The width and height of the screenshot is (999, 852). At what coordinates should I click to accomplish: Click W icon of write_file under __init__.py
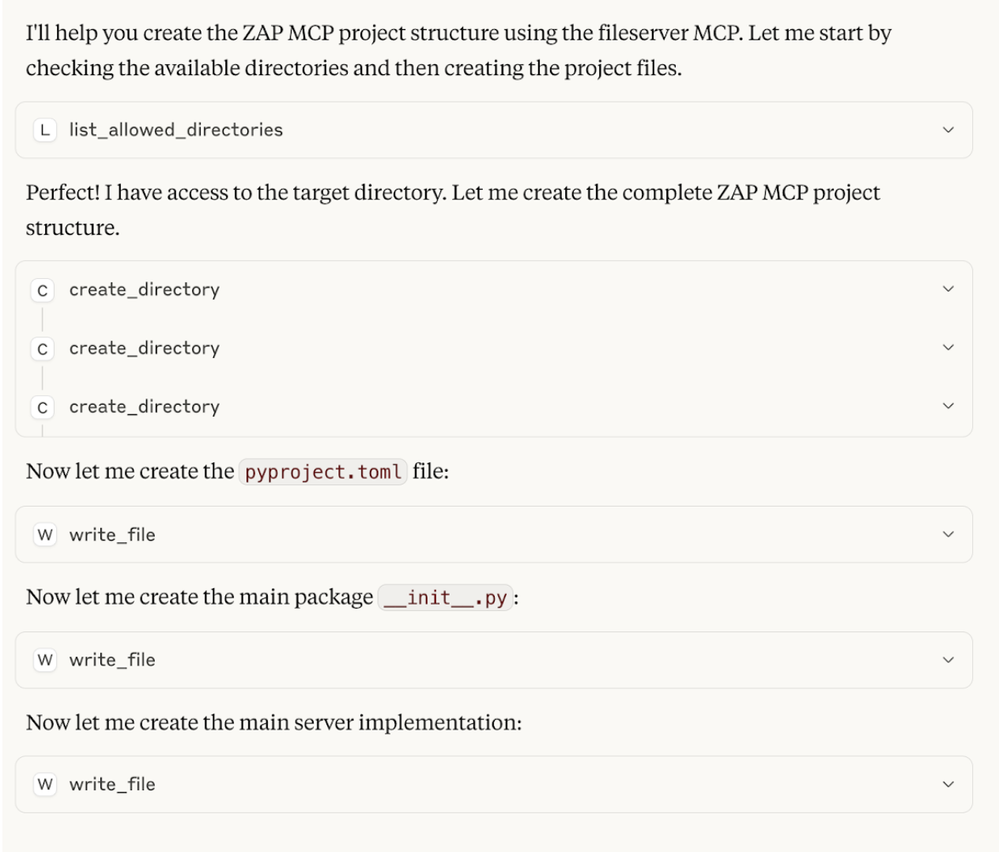coord(45,660)
